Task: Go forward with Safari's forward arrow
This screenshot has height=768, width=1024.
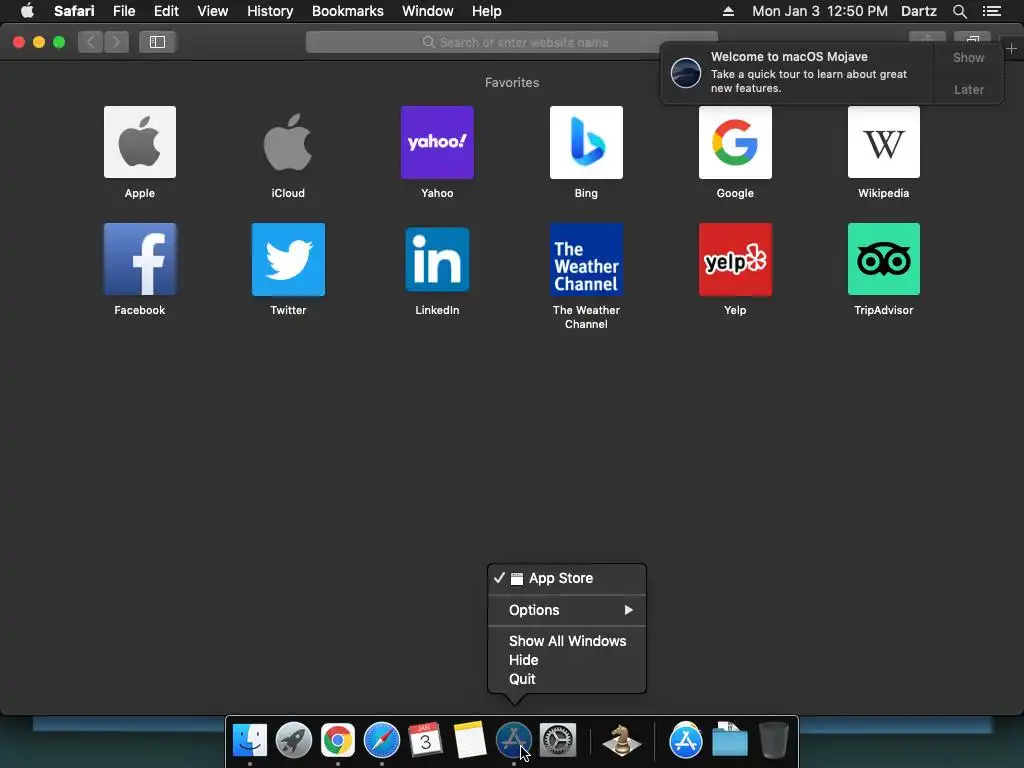Action: [116, 42]
